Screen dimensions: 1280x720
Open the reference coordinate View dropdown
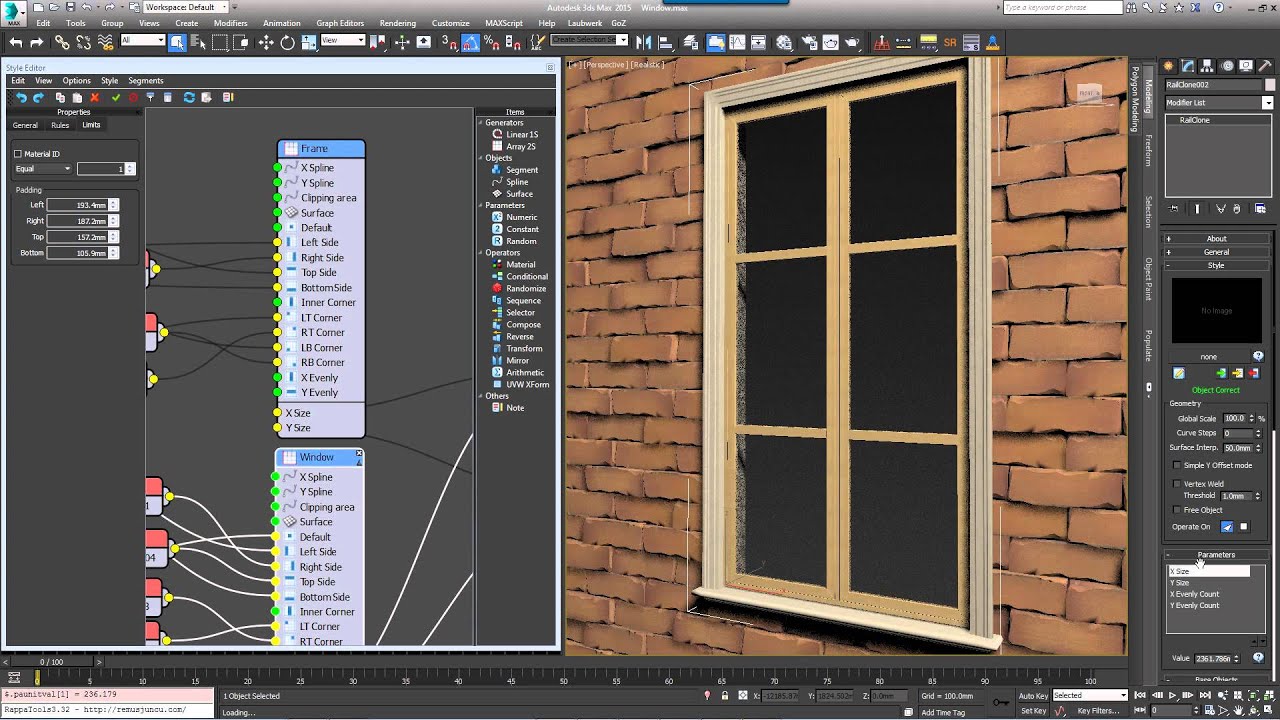point(343,40)
